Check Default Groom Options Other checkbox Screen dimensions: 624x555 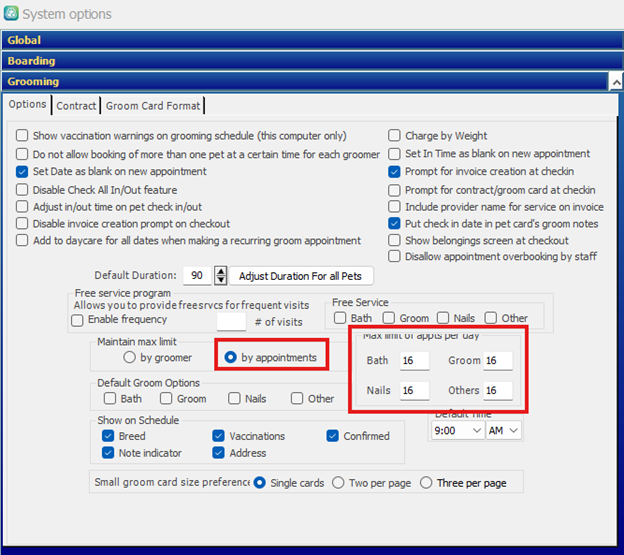(297, 398)
